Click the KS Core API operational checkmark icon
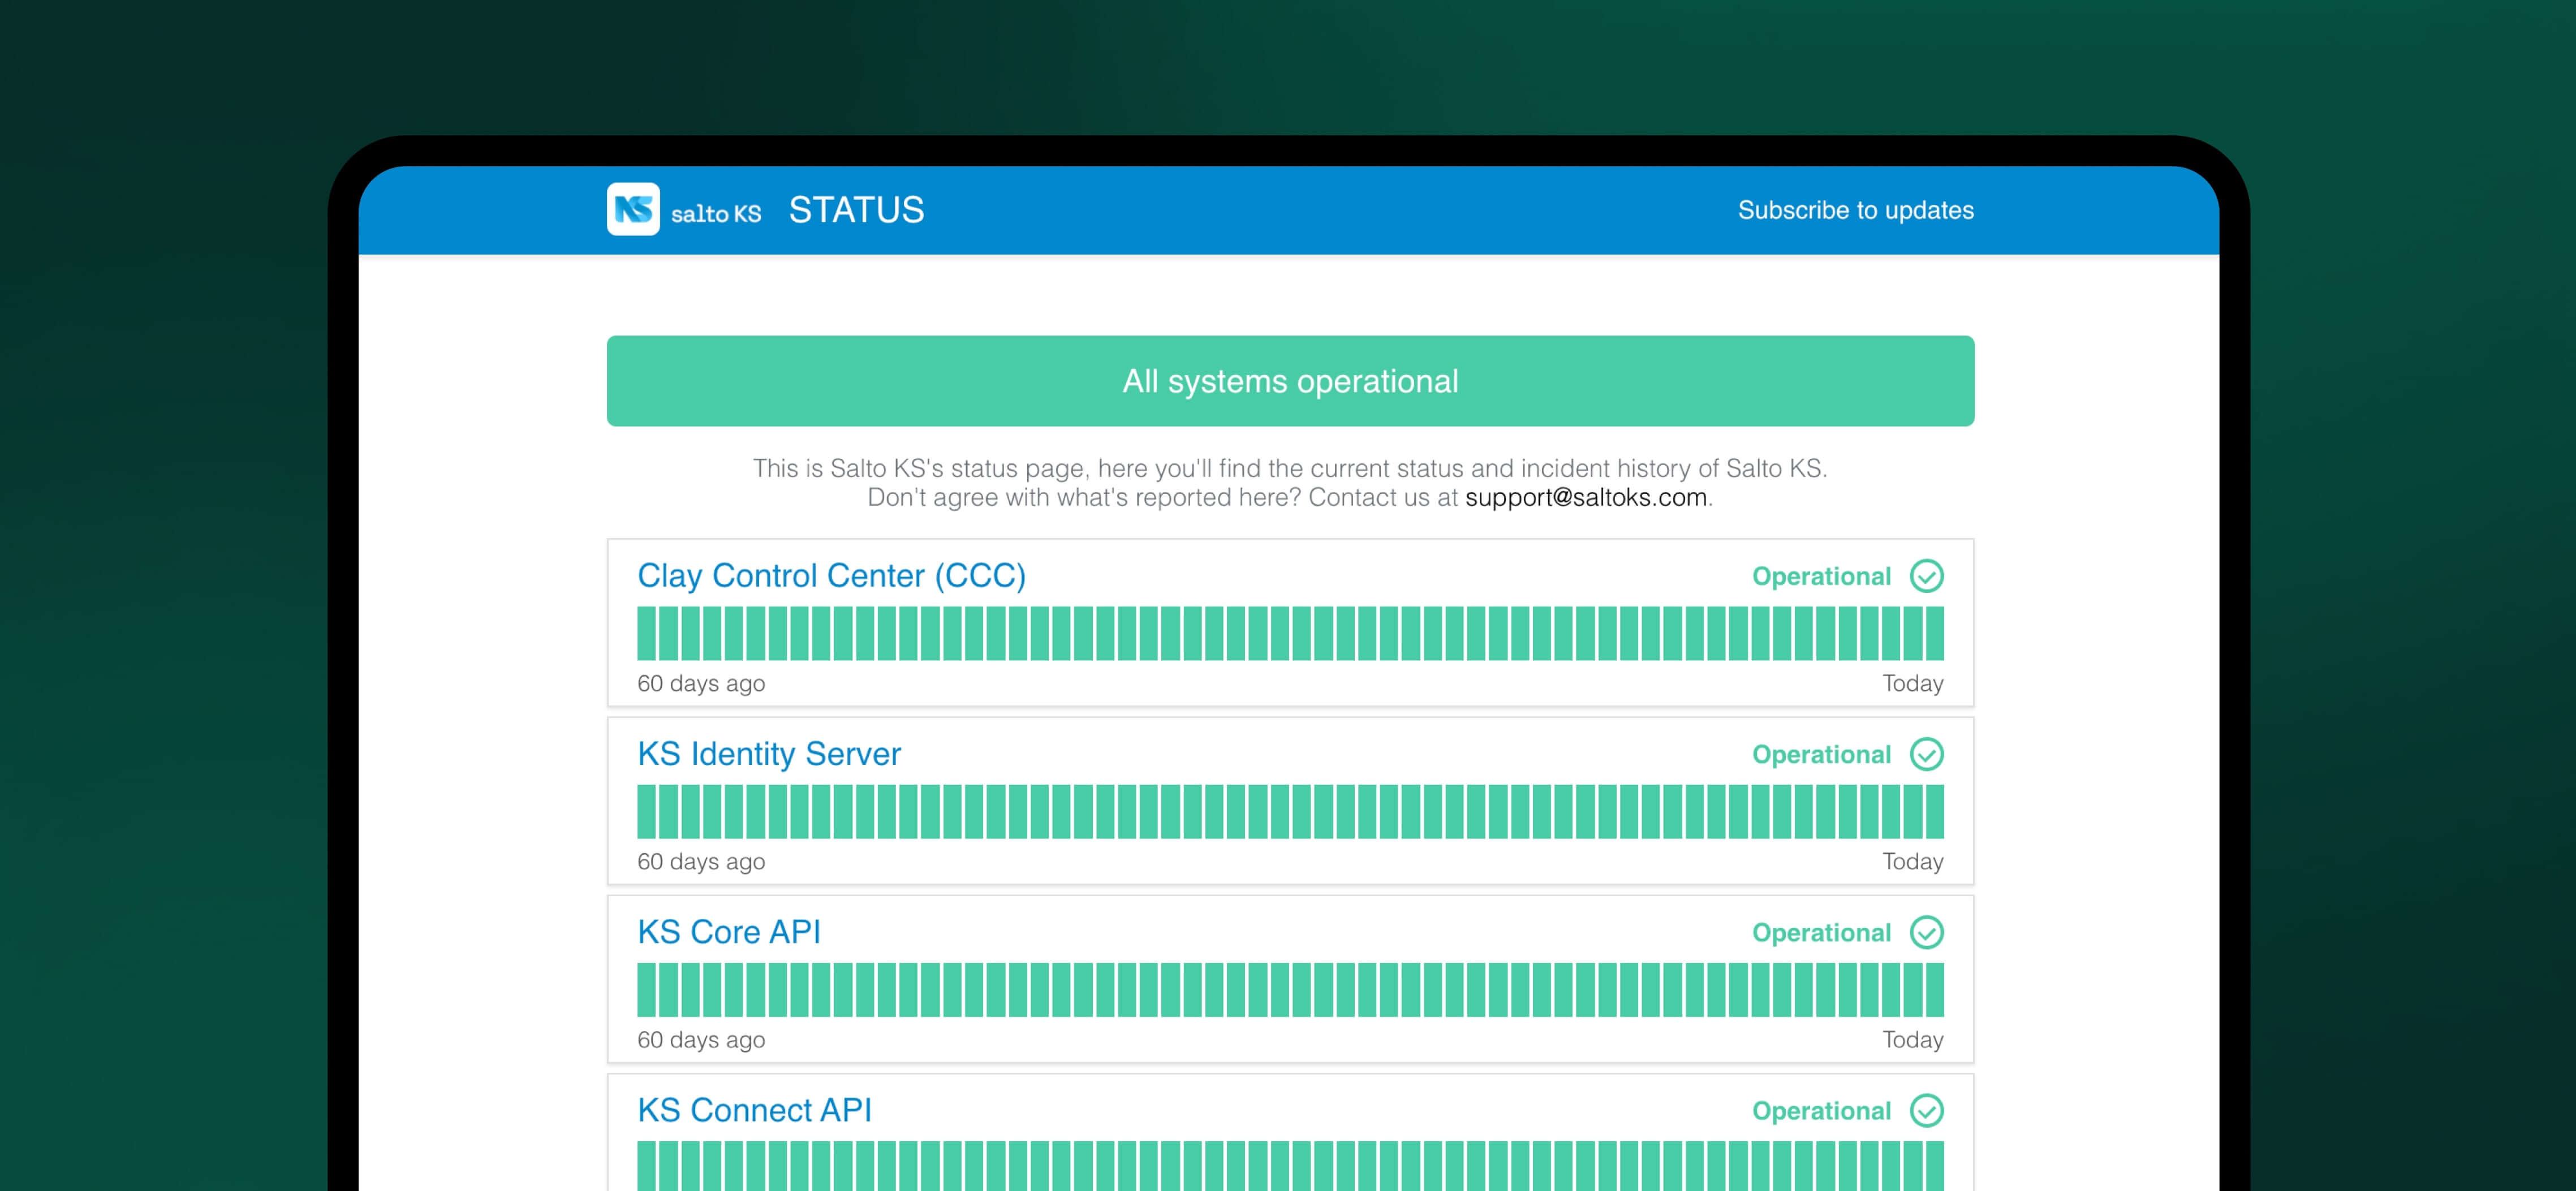The height and width of the screenshot is (1191, 2576). pyautogui.click(x=1926, y=932)
